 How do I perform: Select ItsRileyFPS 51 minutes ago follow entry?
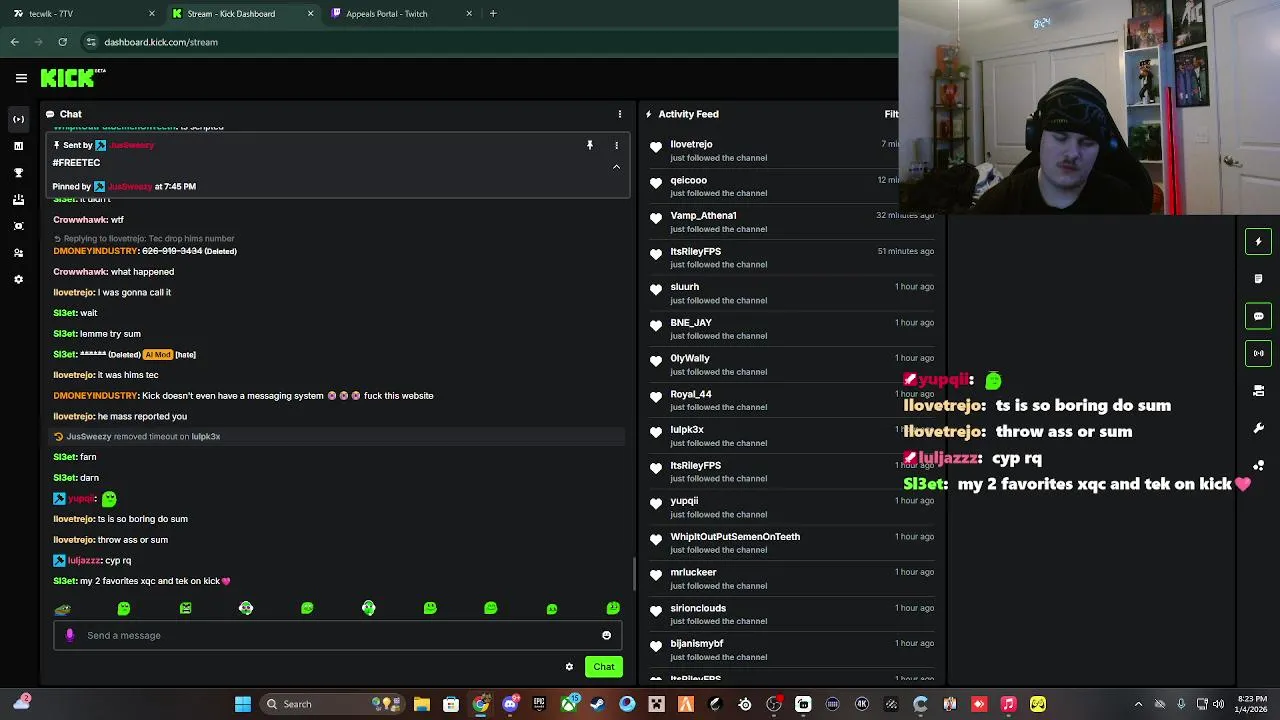pos(792,258)
